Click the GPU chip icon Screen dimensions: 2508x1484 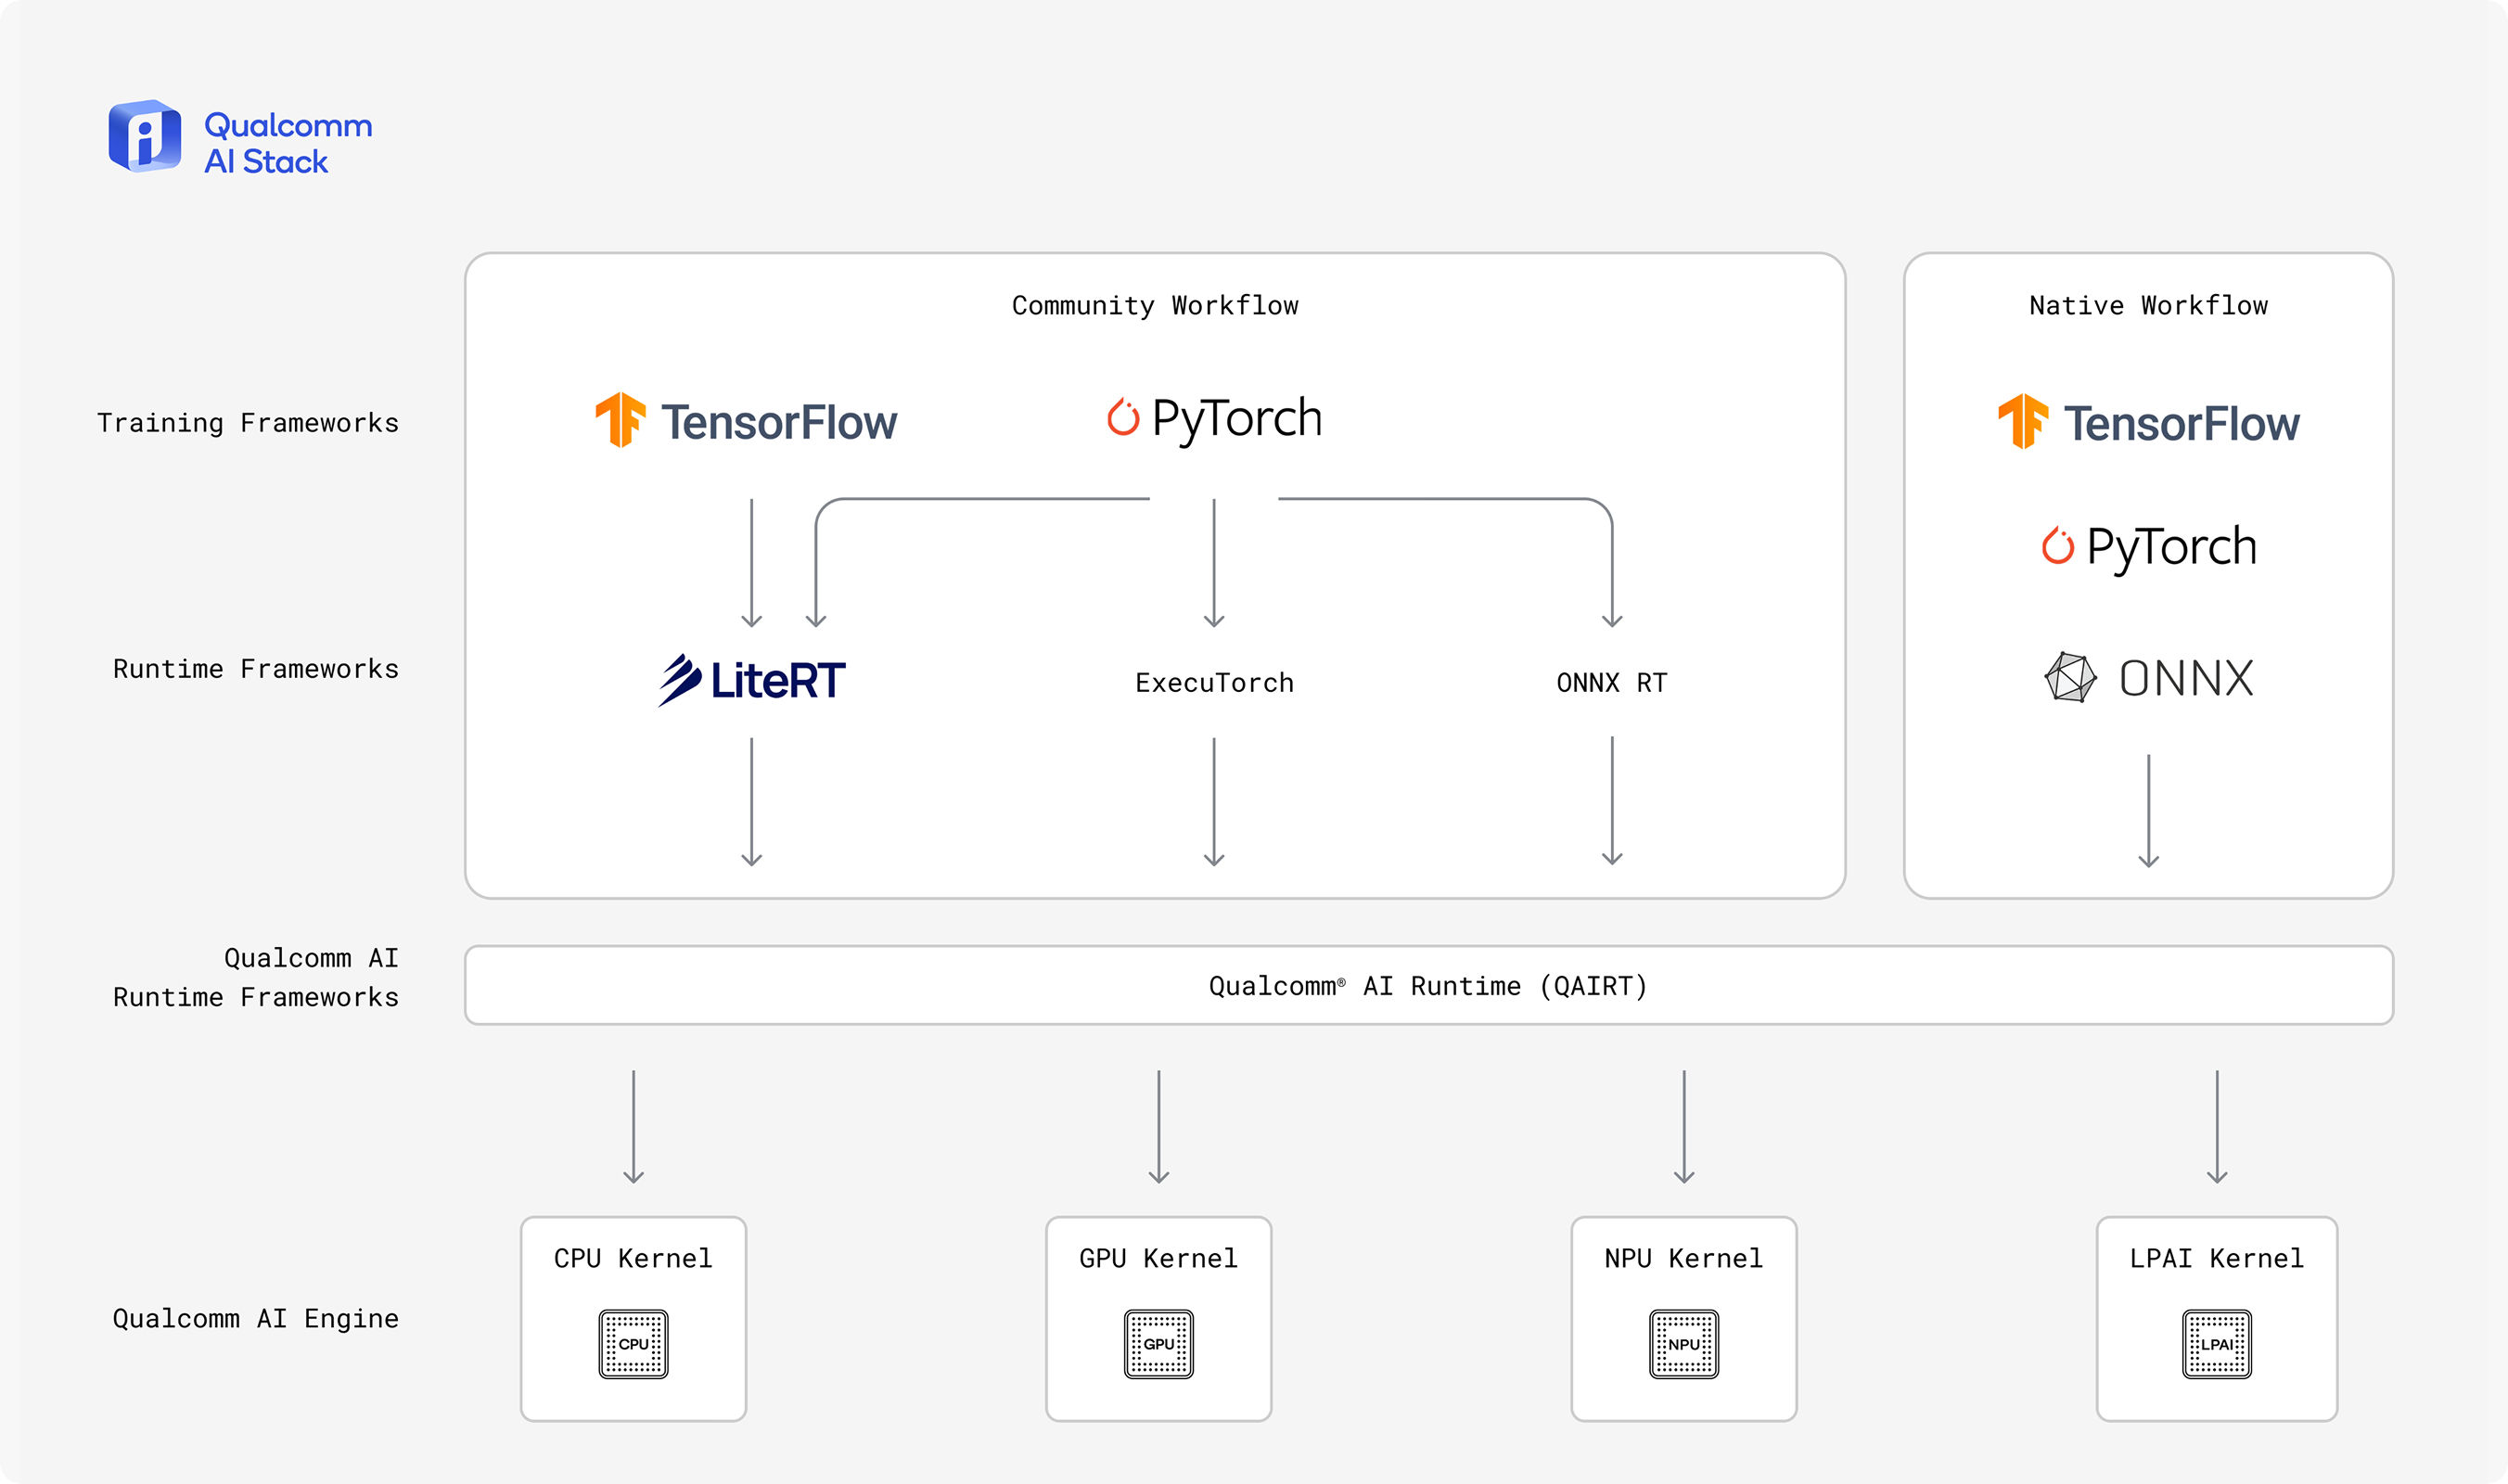click(1158, 1344)
